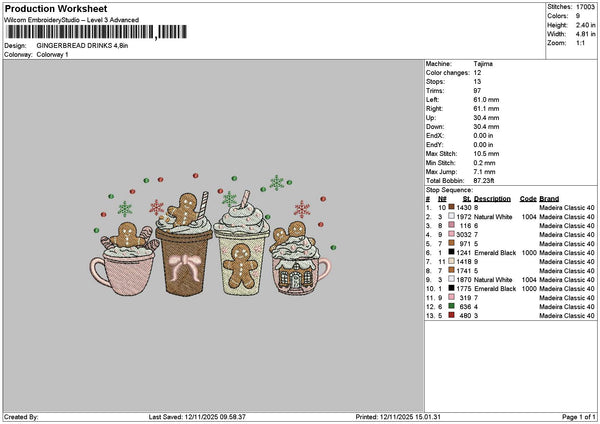This screenshot has width=600, height=424.
Task: Click the Left value "61.0 mm"
Action: (x=486, y=100)
